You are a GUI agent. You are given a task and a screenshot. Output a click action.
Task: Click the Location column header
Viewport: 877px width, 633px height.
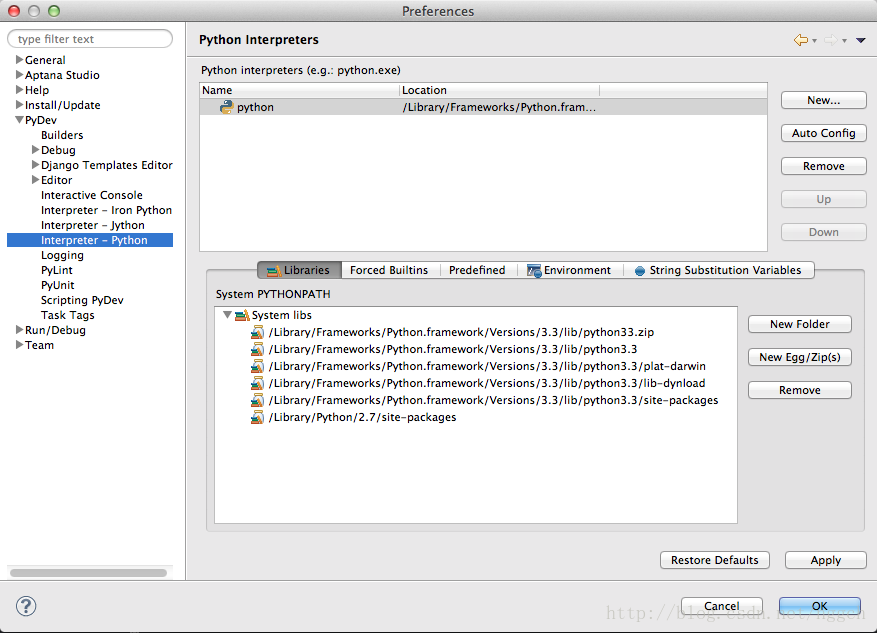pyautogui.click(x=499, y=90)
